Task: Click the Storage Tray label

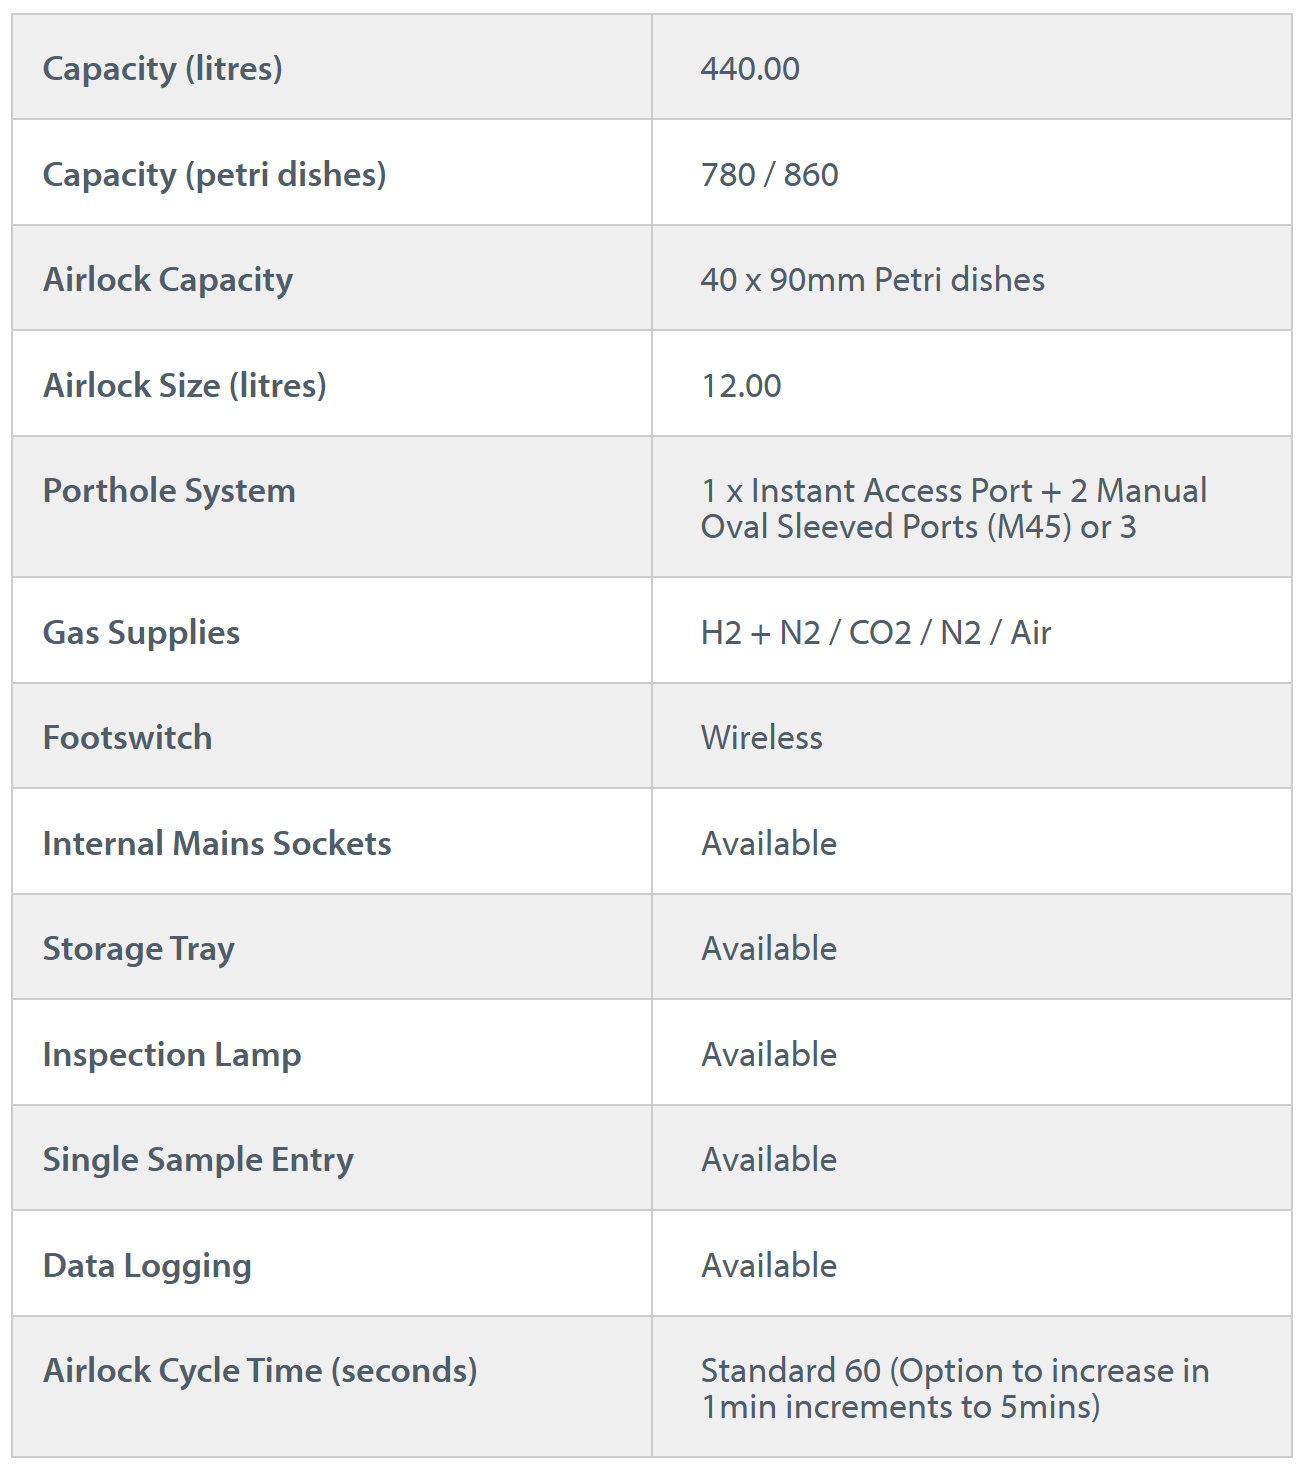Action: click(x=138, y=949)
